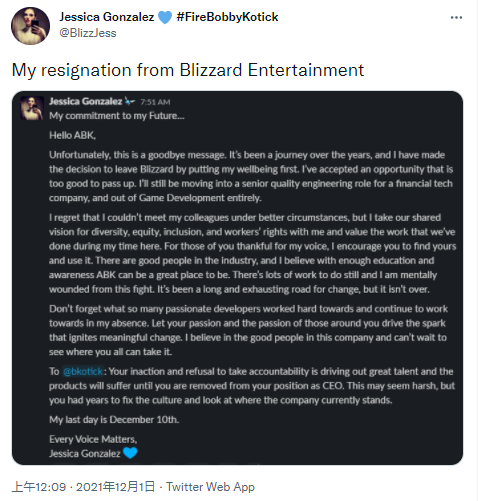478x501 pixels.
Task: Click the Twitter Web App source label
Action: point(210,487)
